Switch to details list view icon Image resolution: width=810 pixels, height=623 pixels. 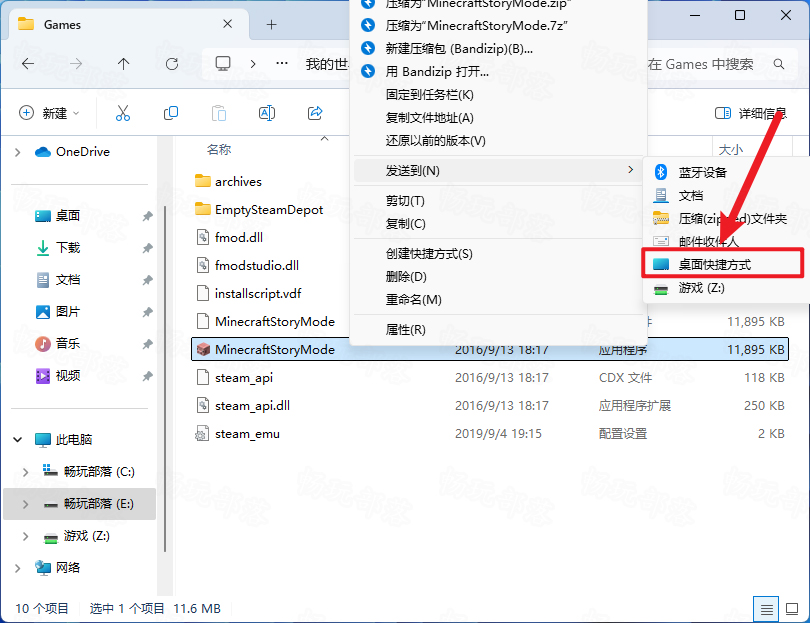pyautogui.click(x=767, y=610)
